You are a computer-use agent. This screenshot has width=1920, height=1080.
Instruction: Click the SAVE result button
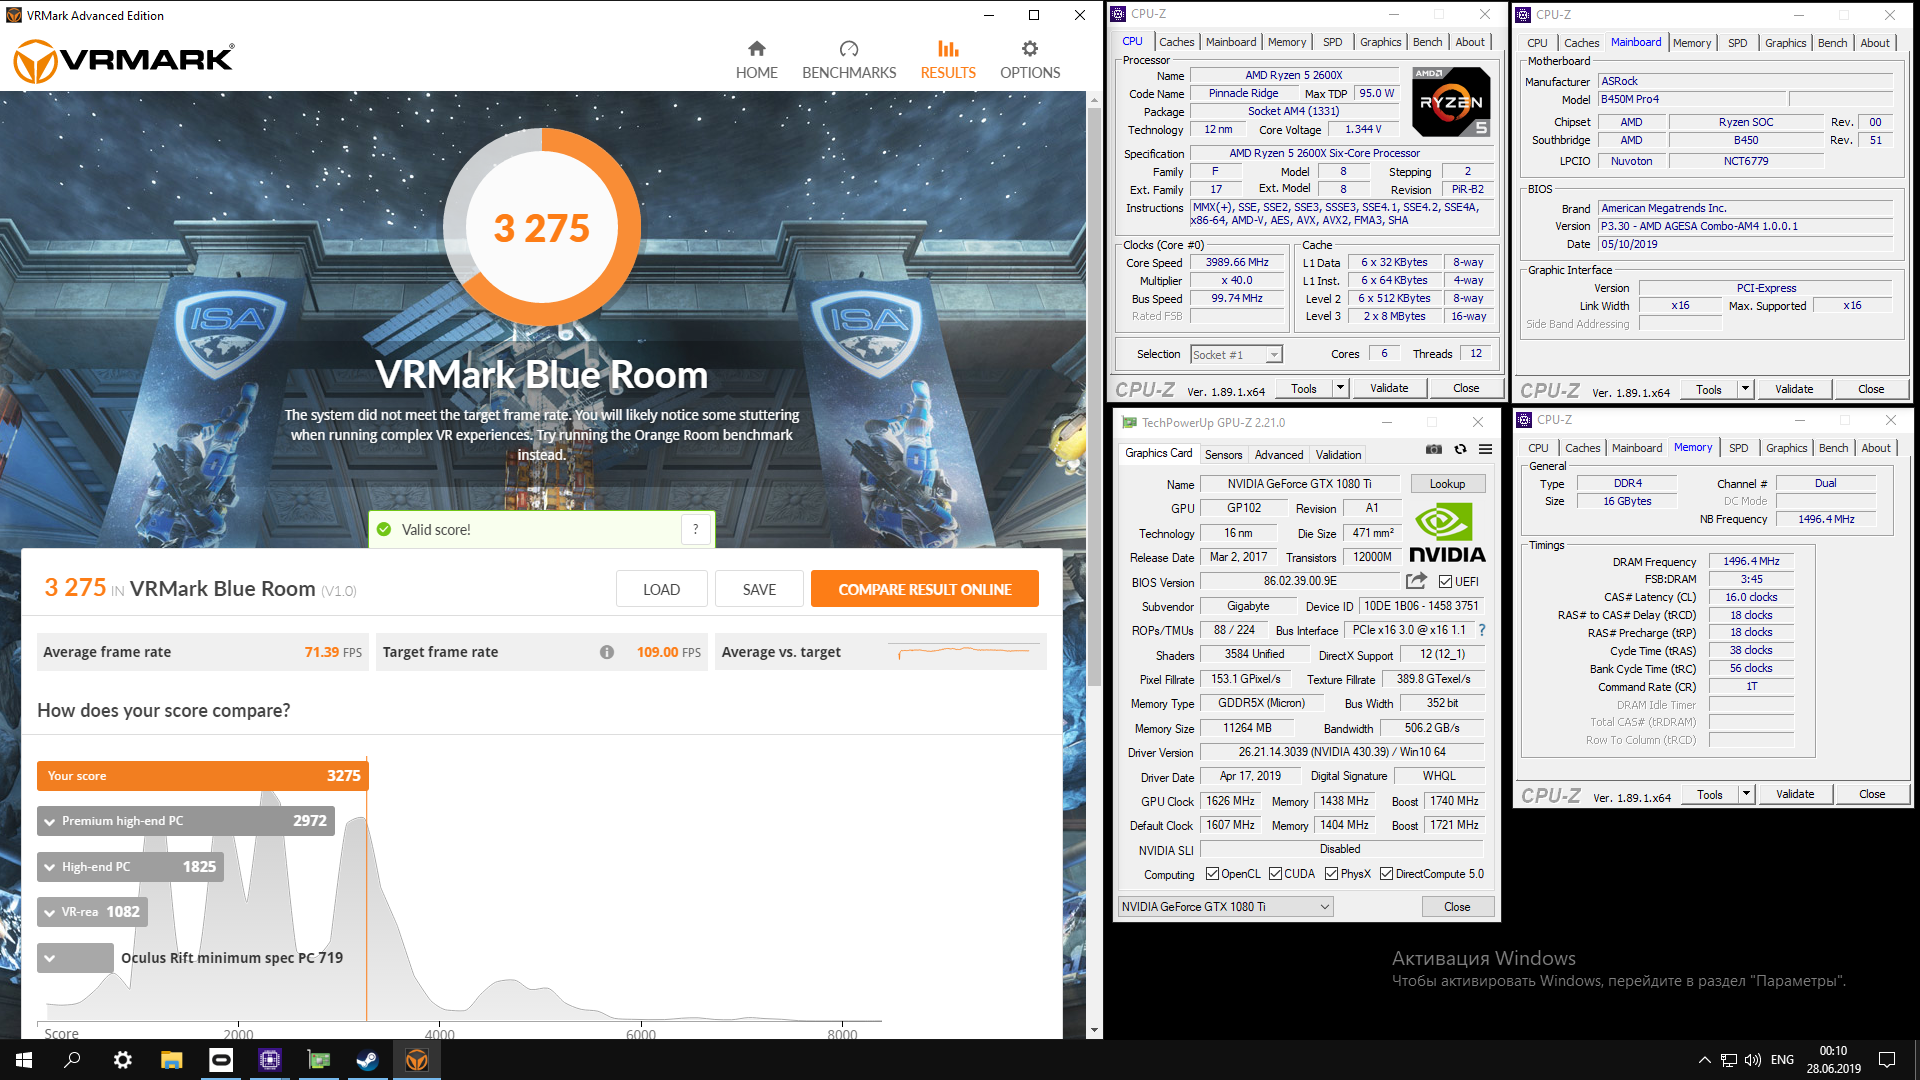pyautogui.click(x=759, y=589)
